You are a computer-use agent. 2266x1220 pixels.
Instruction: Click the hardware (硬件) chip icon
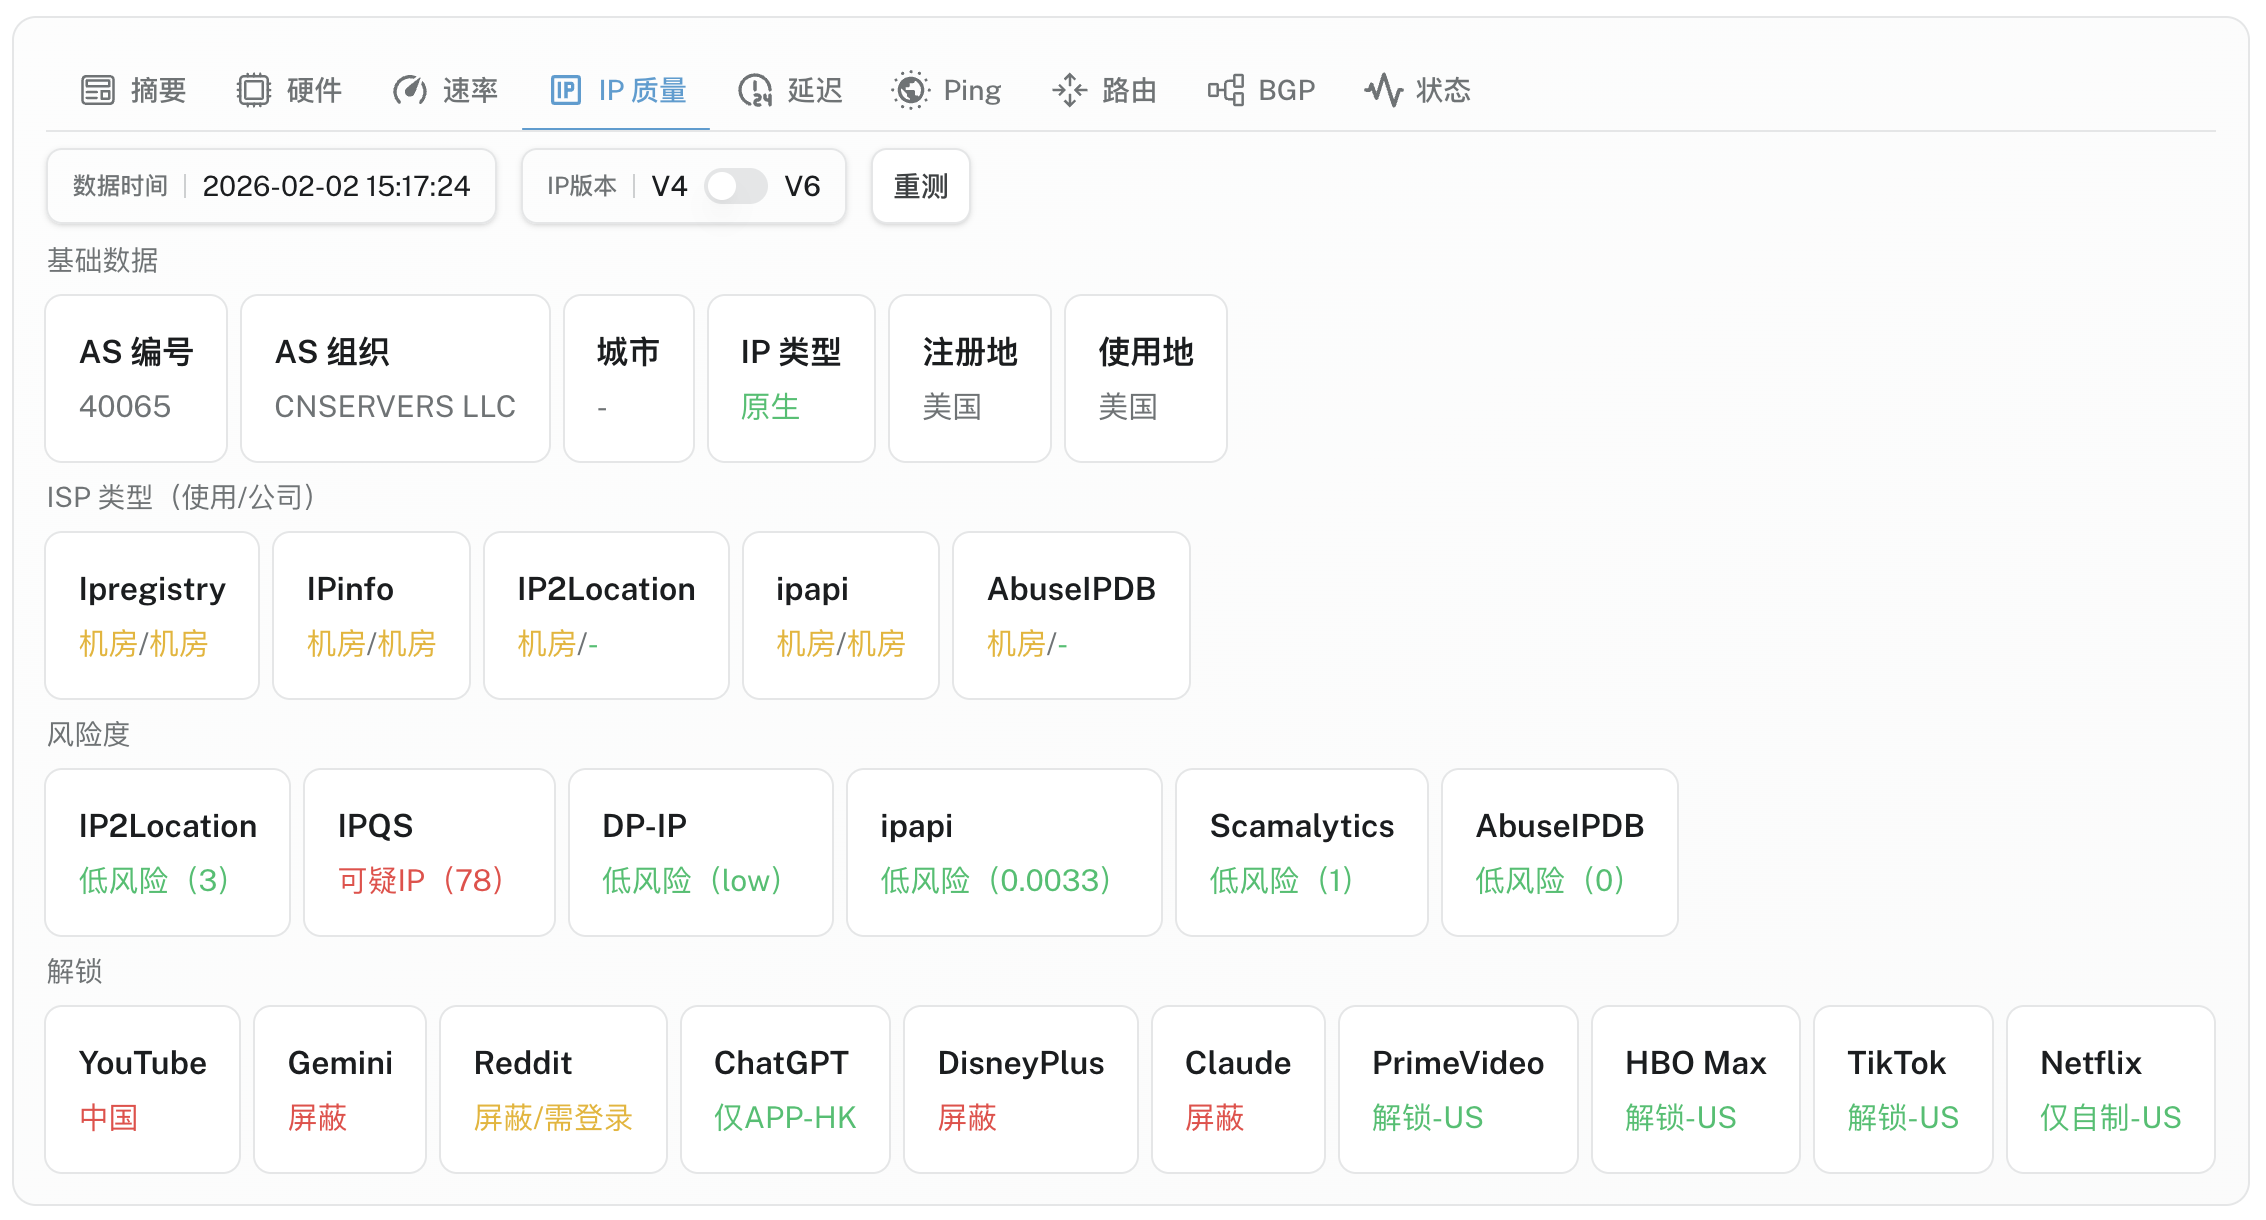pyautogui.click(x=254, y=90)
